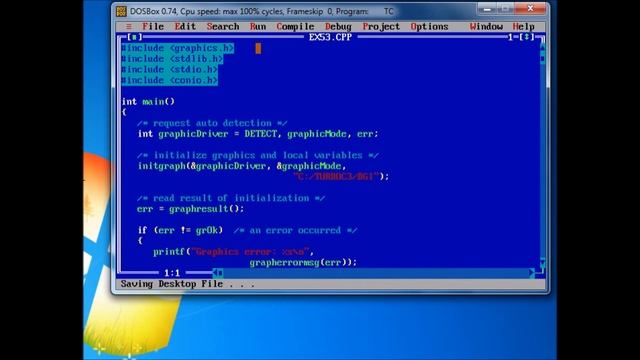Click the 'initgraph(&graphicDriver' line
The image size is (640, 360).
click(242, 166)
